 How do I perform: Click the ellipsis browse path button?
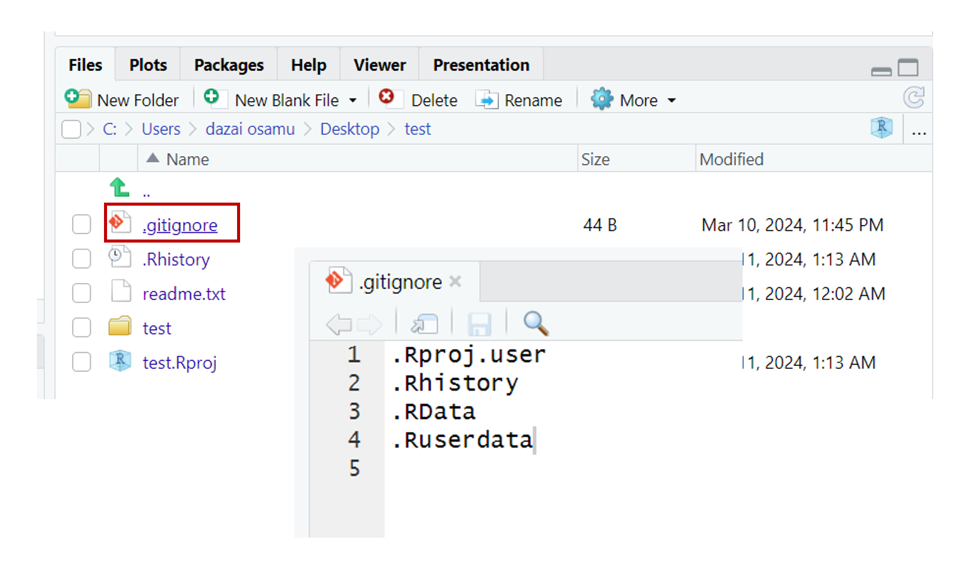(x=919, y=130)
